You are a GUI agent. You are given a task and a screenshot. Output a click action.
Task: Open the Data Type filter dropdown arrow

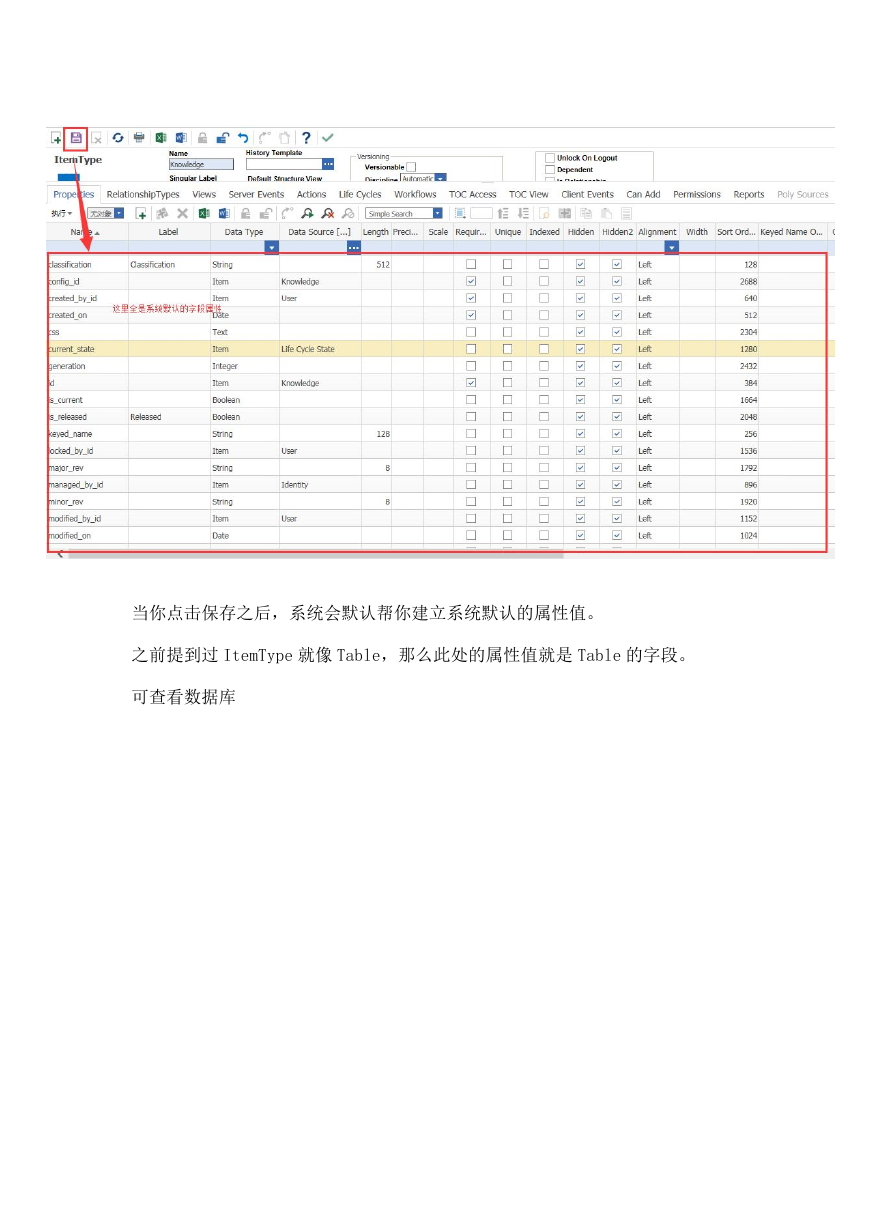pos(272,247)
